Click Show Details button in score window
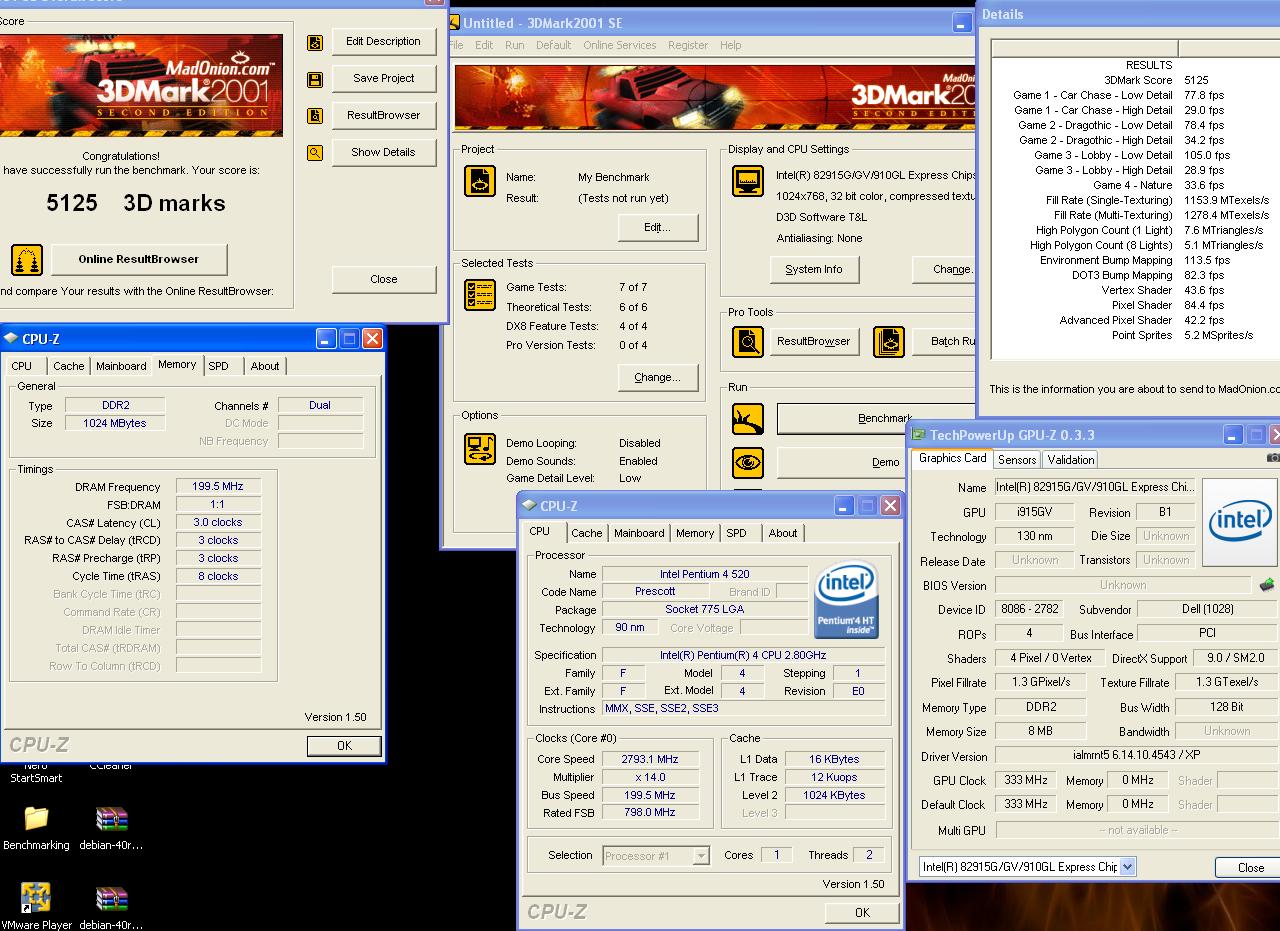Image resolution: width=1280 pixels, height=931 pixels. pyautogui.click(x=383, y=152)
